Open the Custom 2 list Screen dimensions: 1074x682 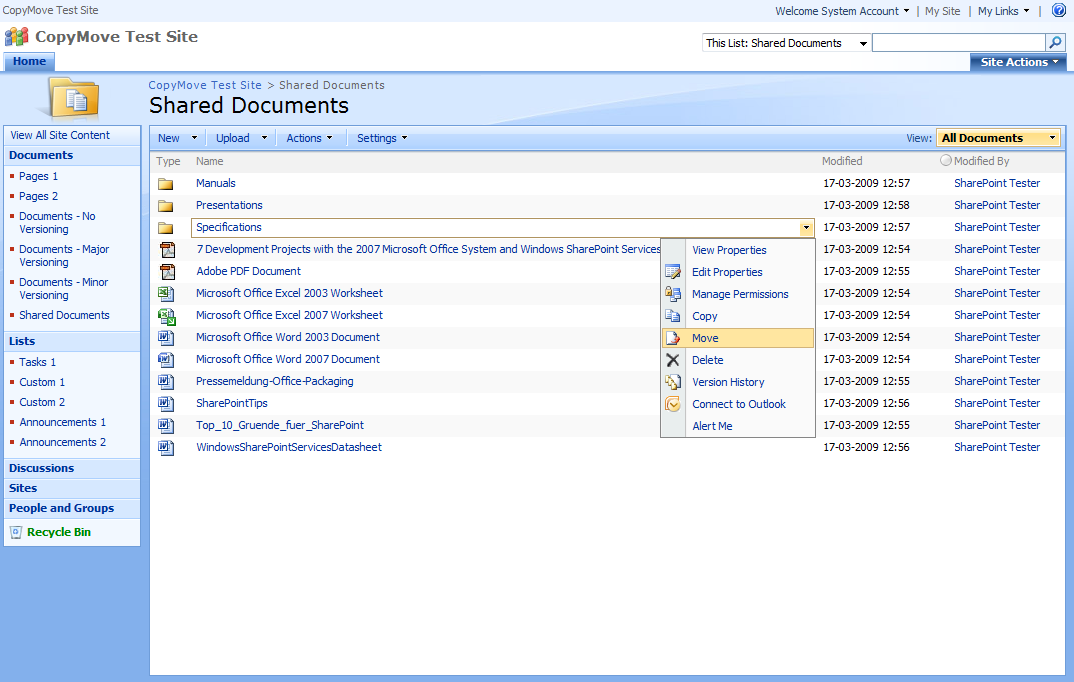42,402
